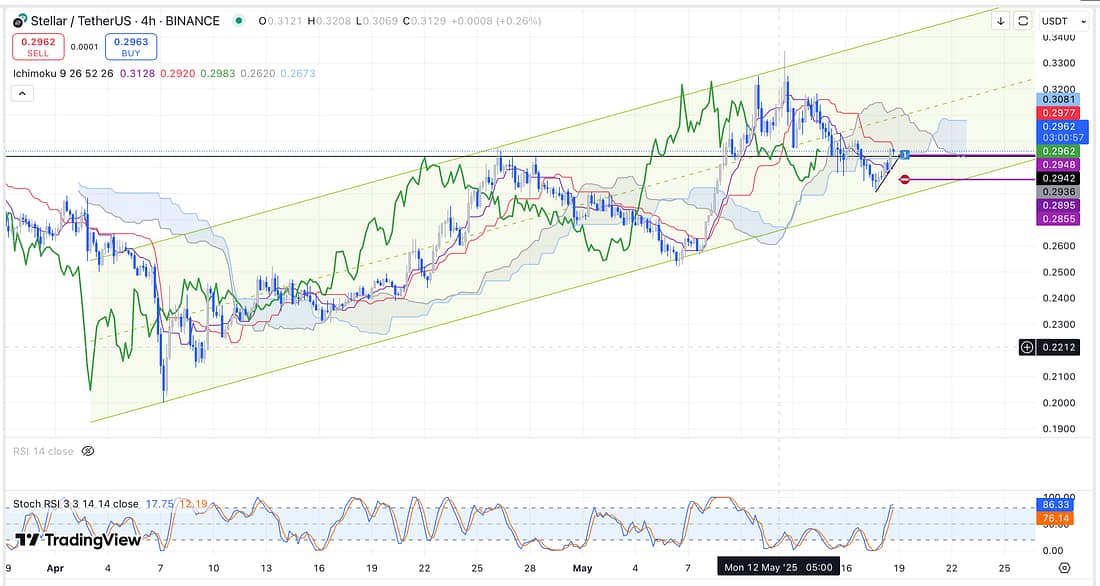Click the down arrow button near USDT

[x=1001, y=21]
